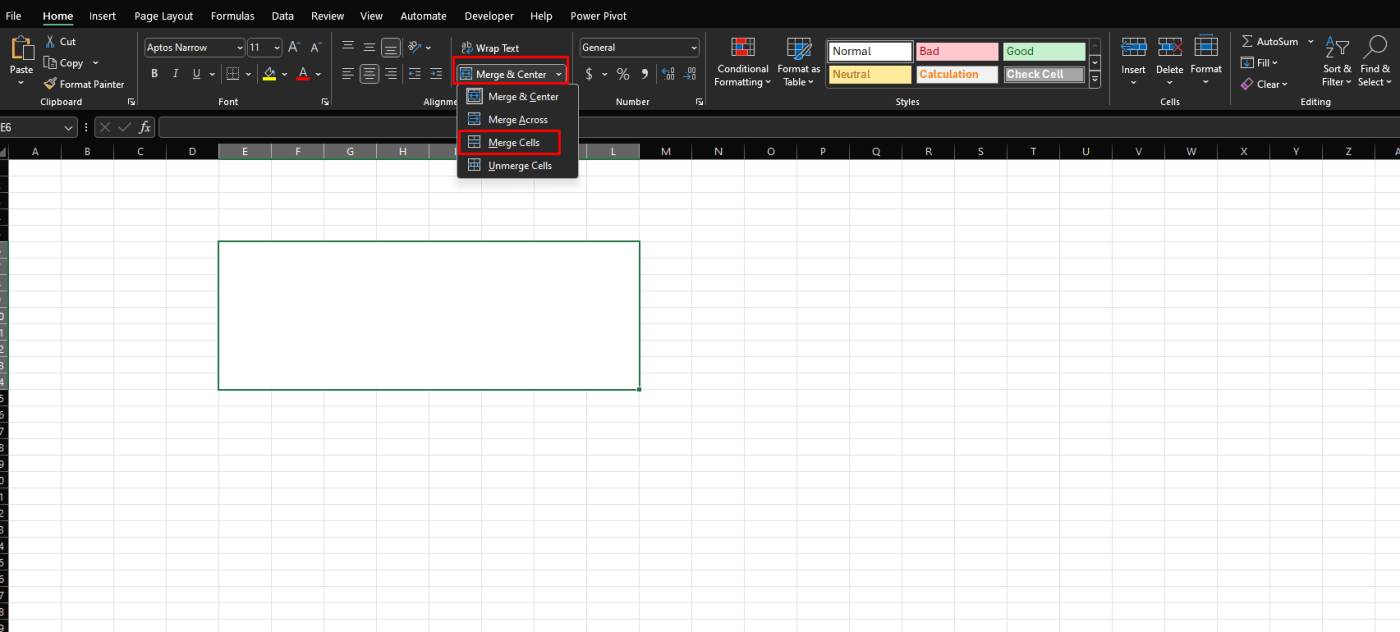This screenshot has height=632, width=1400.
Task: Click inside the formula bar
Action: [x=780, y=127]
